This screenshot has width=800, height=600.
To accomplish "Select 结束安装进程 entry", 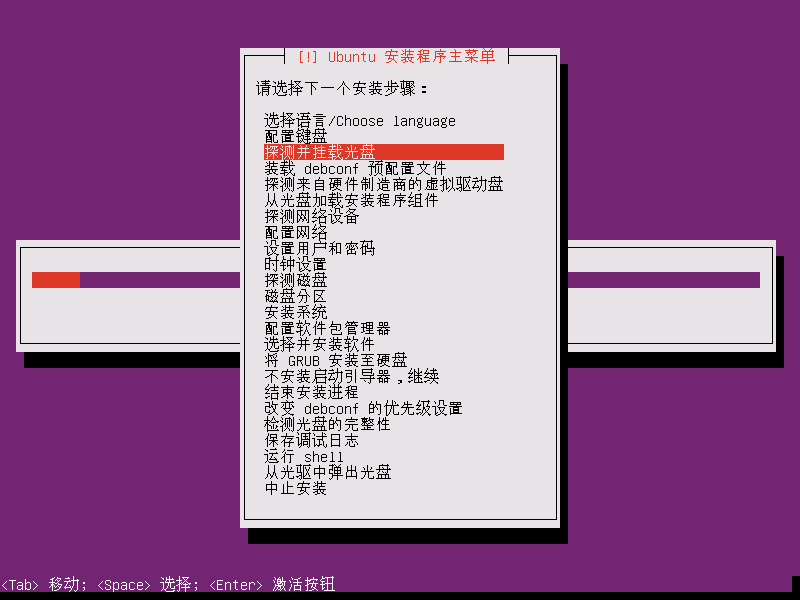I will pos(312,392).
